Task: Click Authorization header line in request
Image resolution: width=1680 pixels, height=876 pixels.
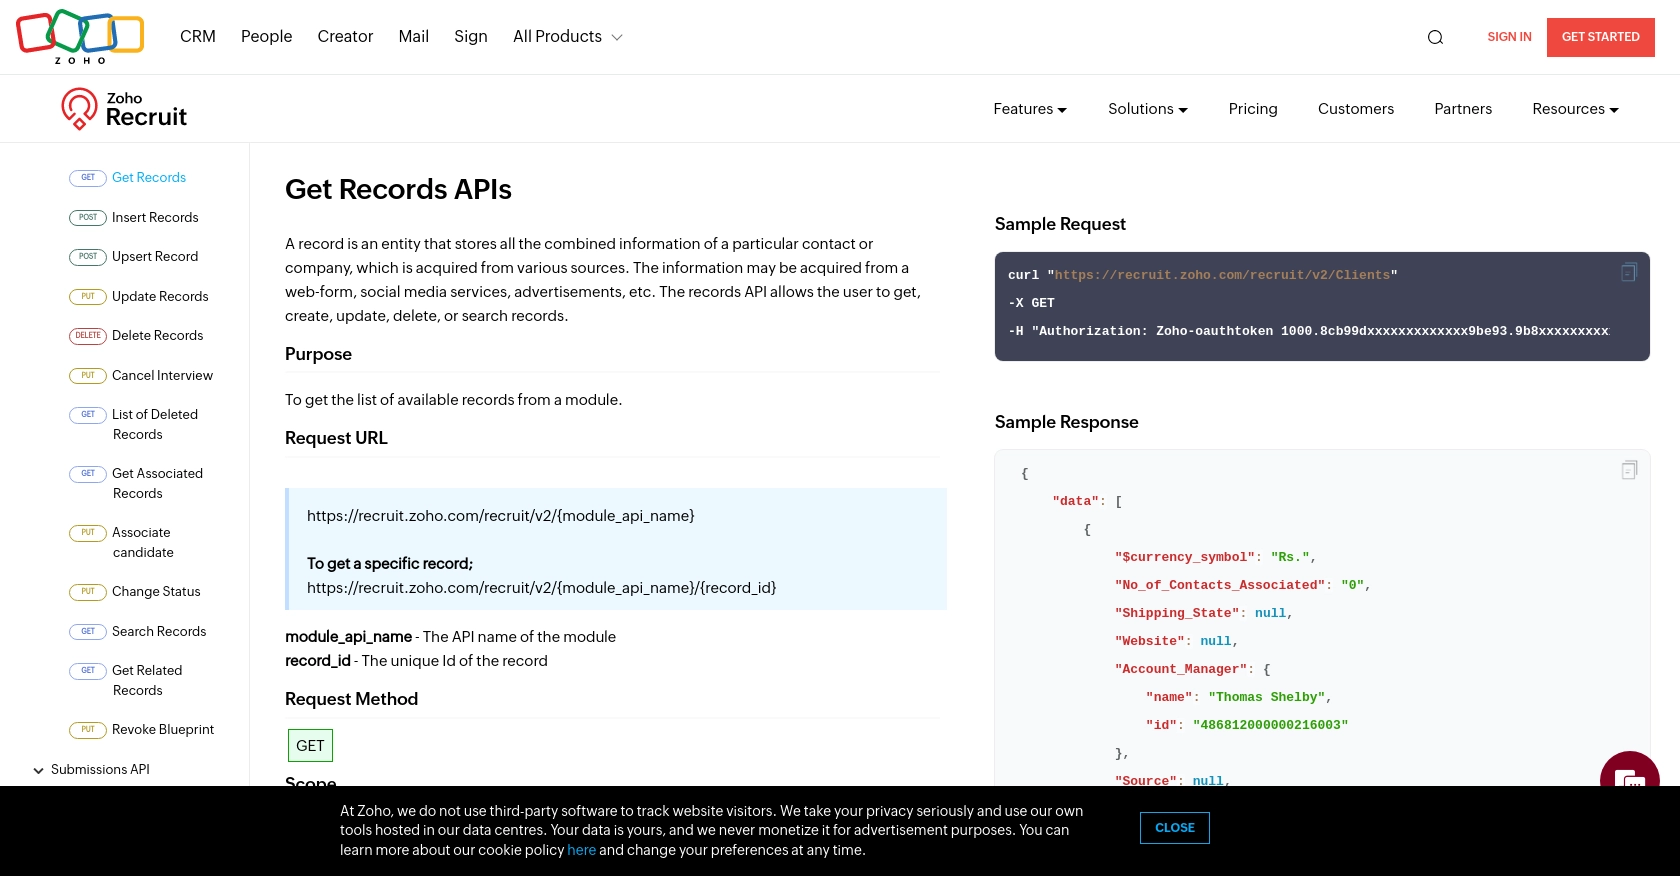Action: coord(1308,331)
